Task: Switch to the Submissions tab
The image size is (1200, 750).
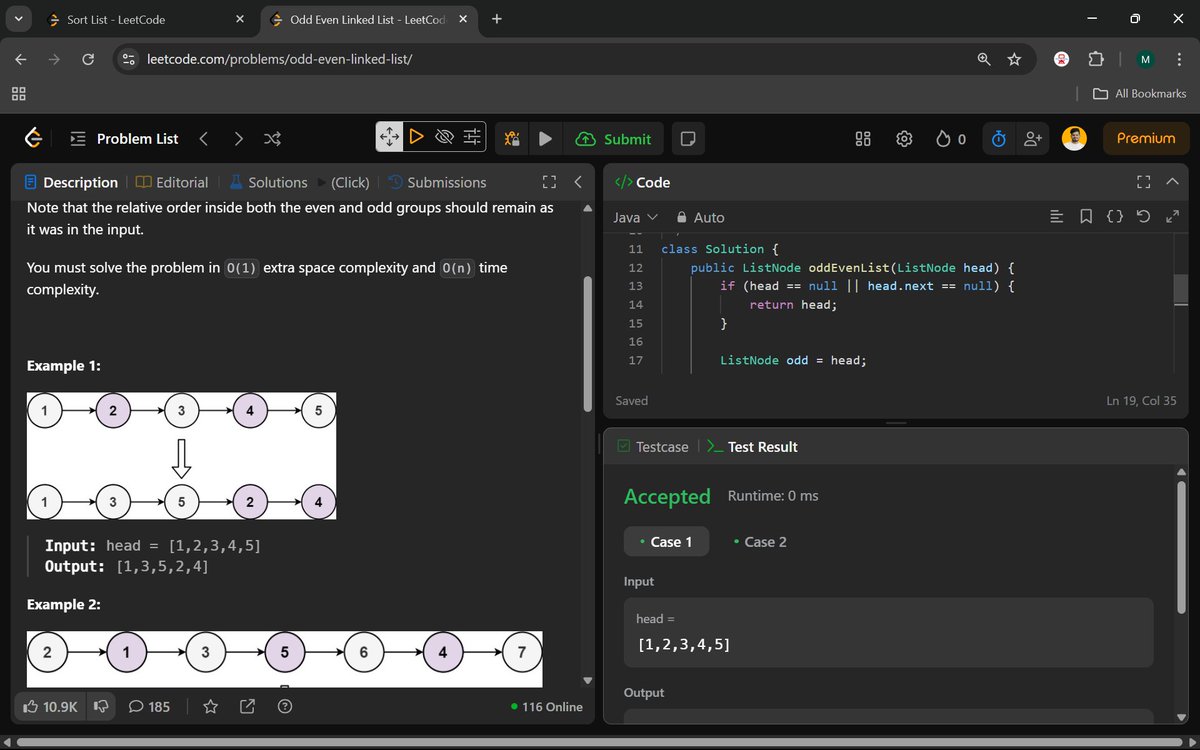Action: pyautogui.click(x=437, y=182)
